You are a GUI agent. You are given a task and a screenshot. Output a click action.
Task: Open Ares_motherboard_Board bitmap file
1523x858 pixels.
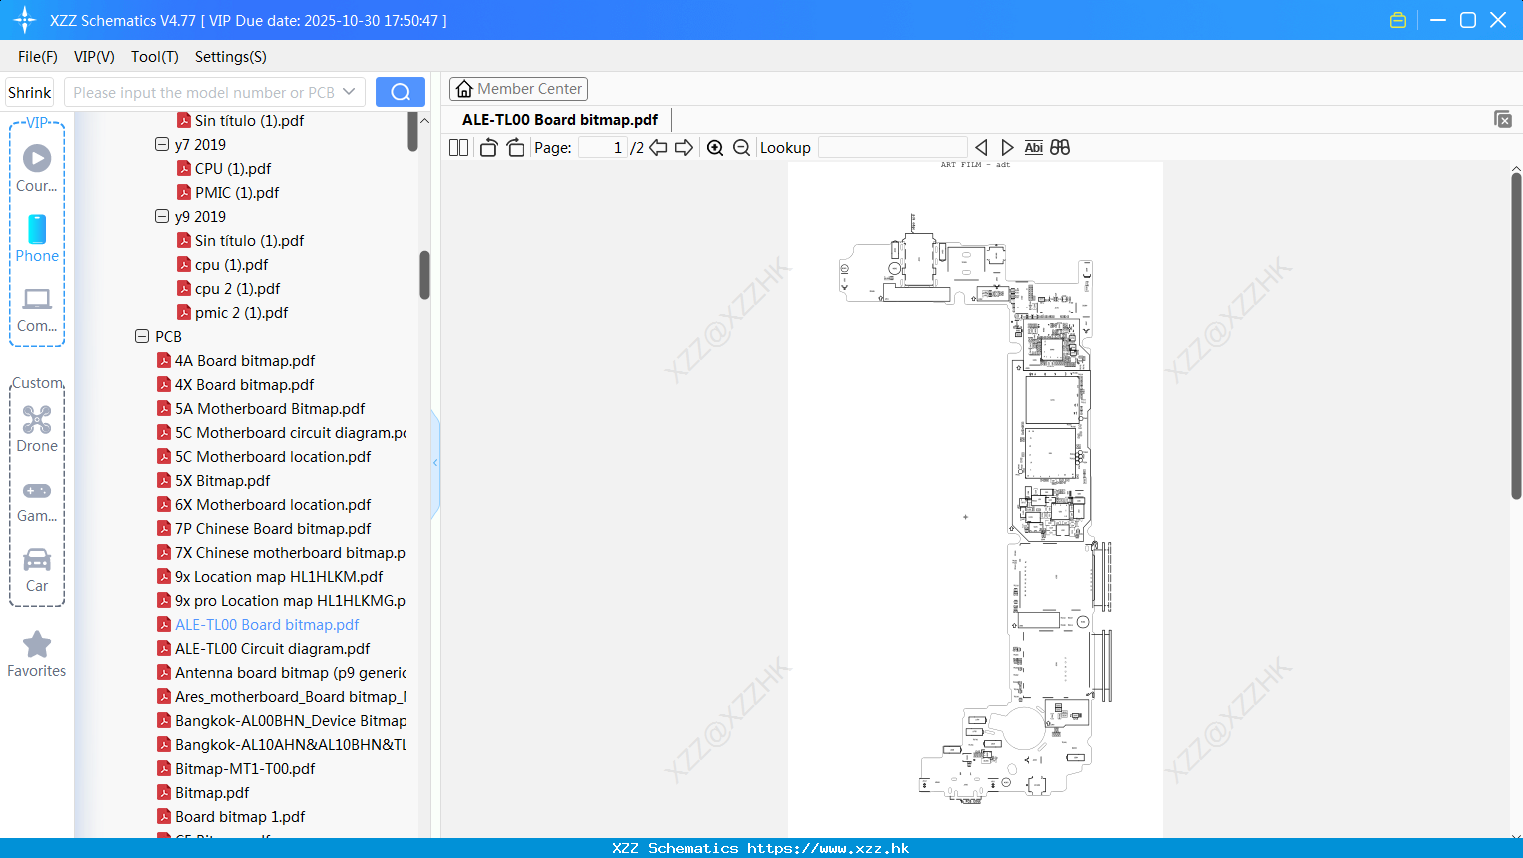point(290,696)
